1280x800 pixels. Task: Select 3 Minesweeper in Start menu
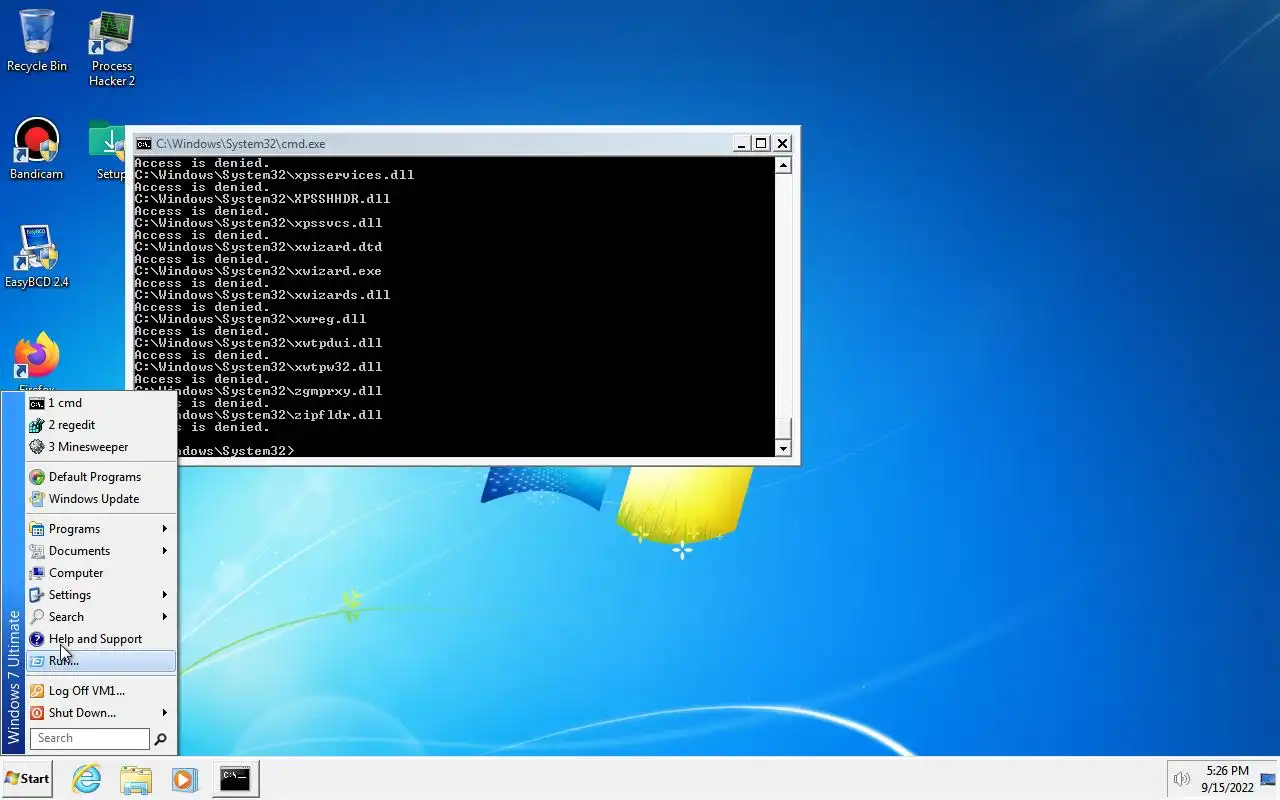pyautogui.click(x=101, y=447)
